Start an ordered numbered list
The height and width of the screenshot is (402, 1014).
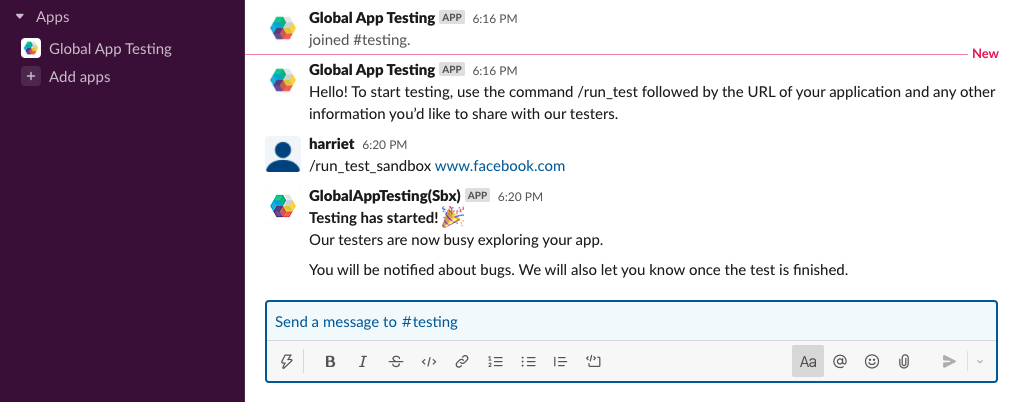click(495, 362)
